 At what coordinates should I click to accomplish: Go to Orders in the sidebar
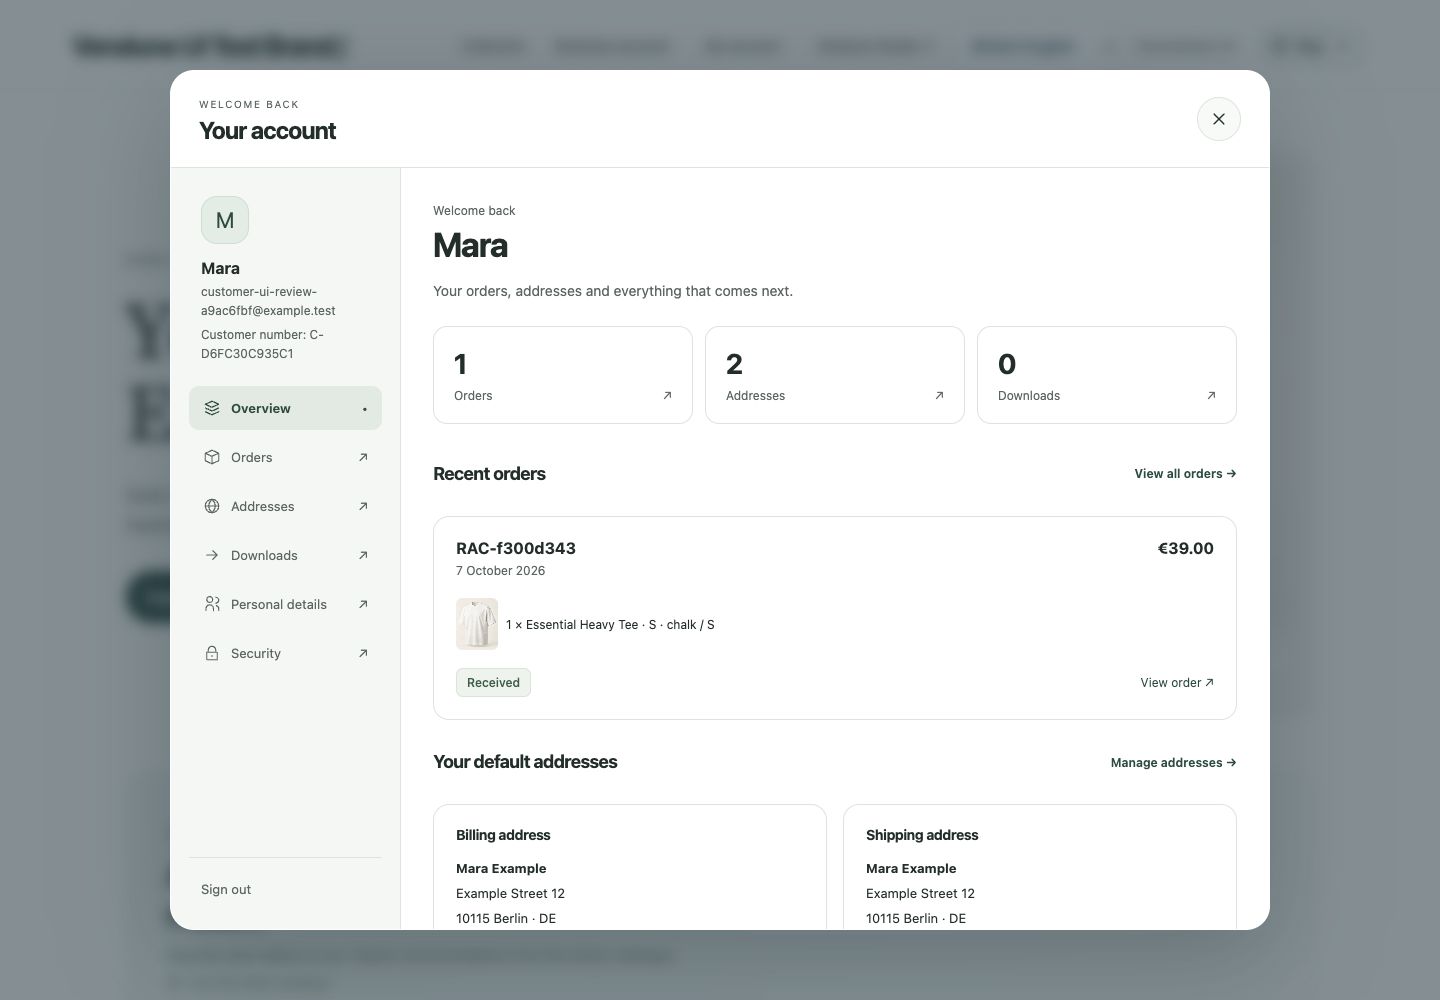coord(285,457)
